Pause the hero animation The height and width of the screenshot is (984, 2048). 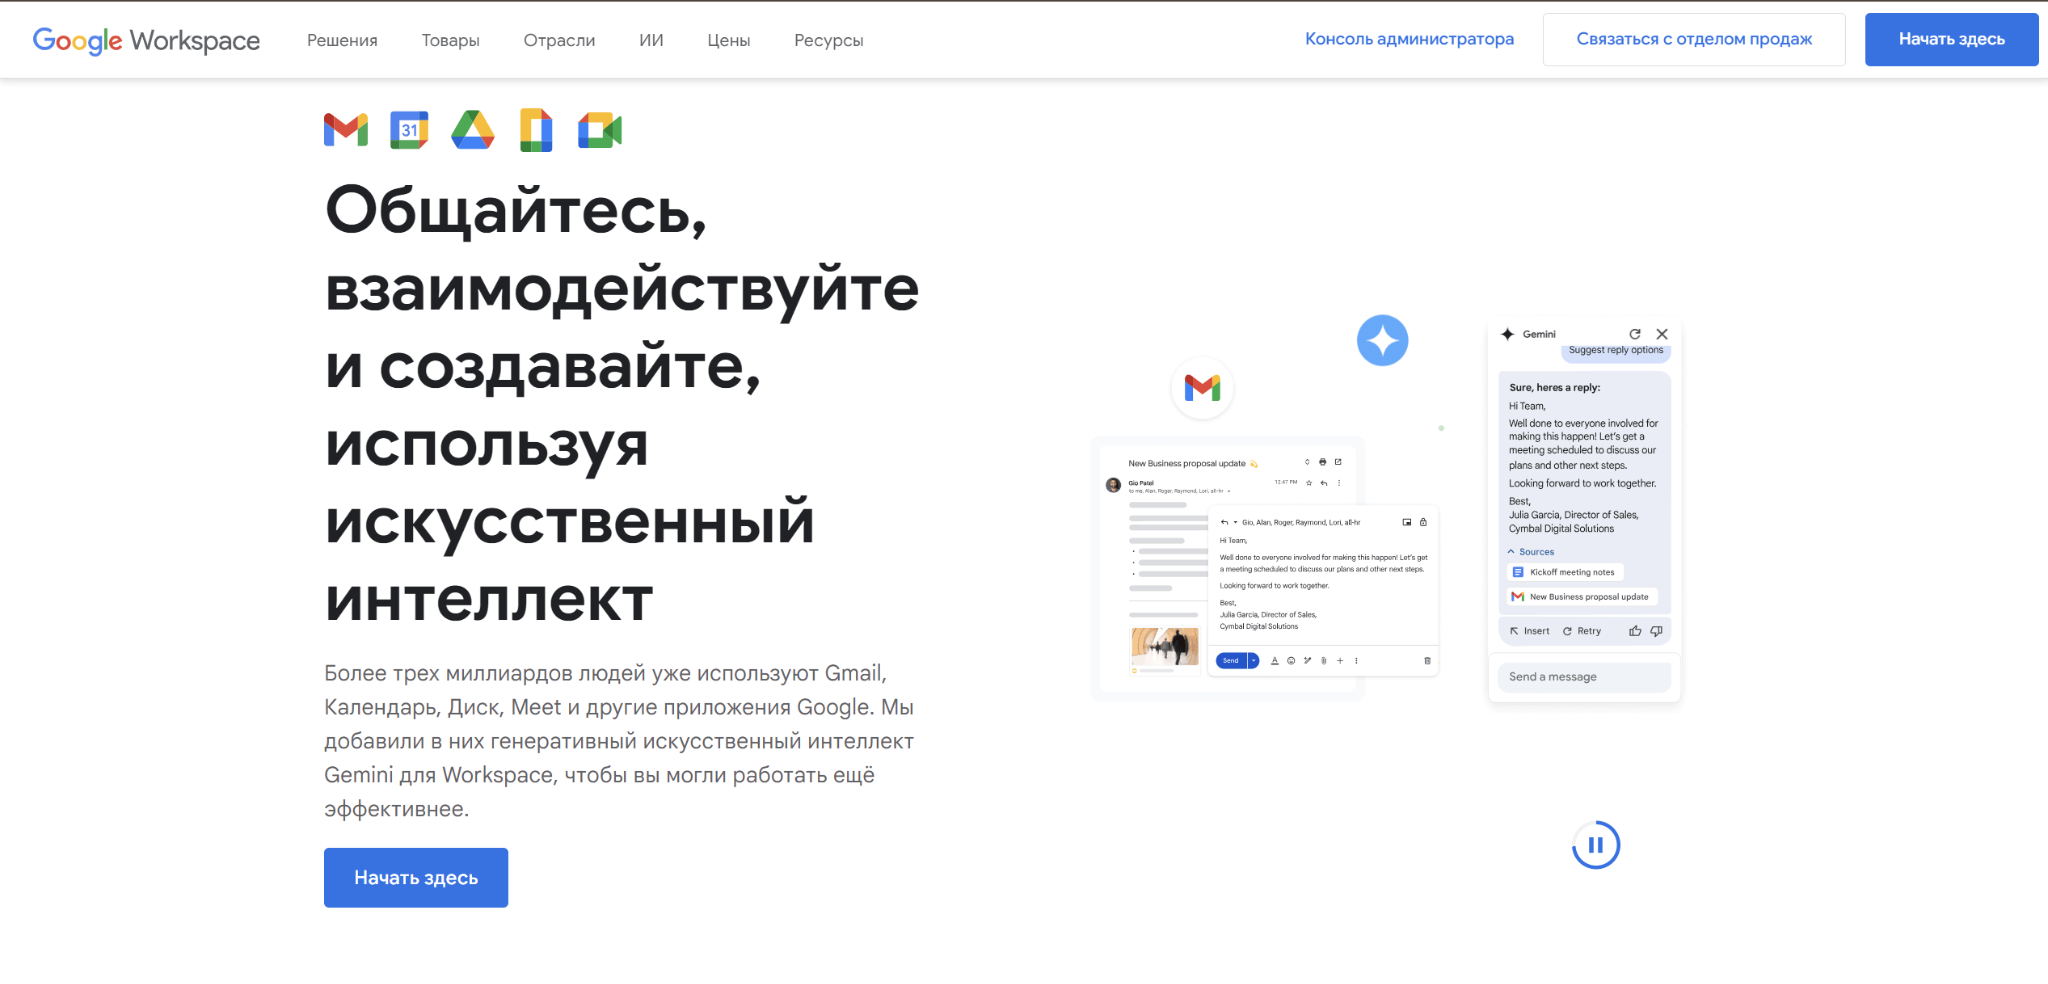[x=1596, y=845]
